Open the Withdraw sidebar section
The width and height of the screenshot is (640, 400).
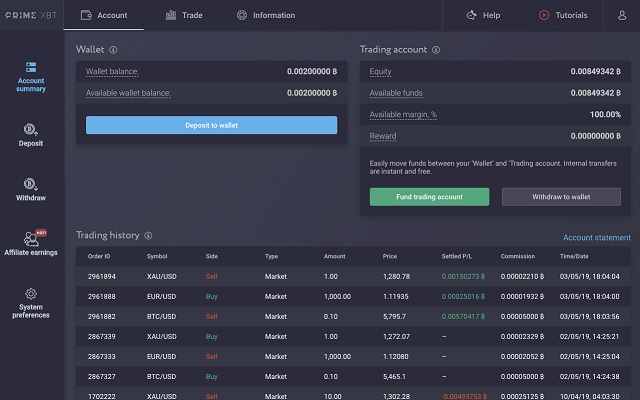pyautogui.click(x=30, y=189)
